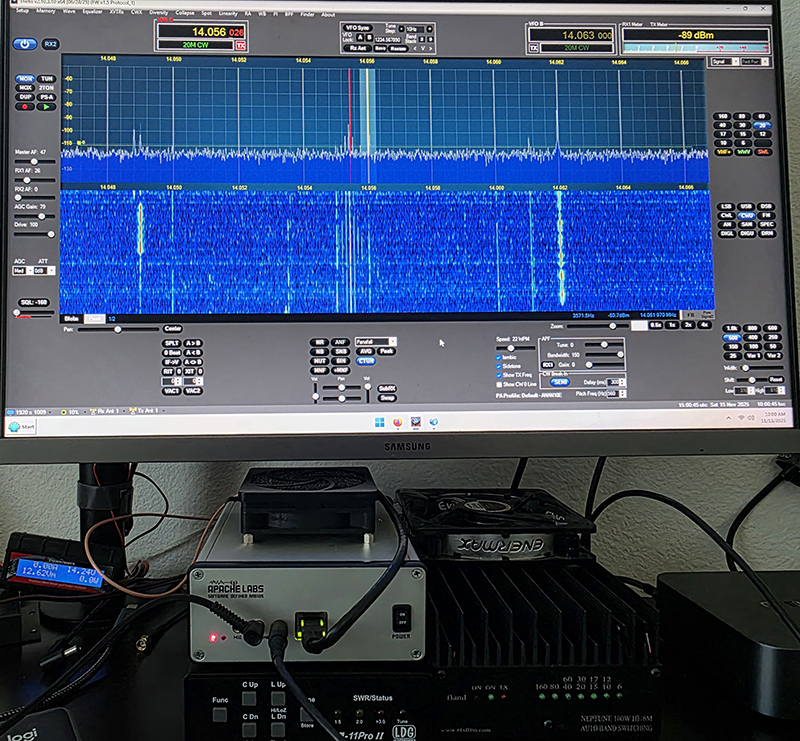
Task: Open Firefox from the Windows taskbar
Action: tap(397, 423)
